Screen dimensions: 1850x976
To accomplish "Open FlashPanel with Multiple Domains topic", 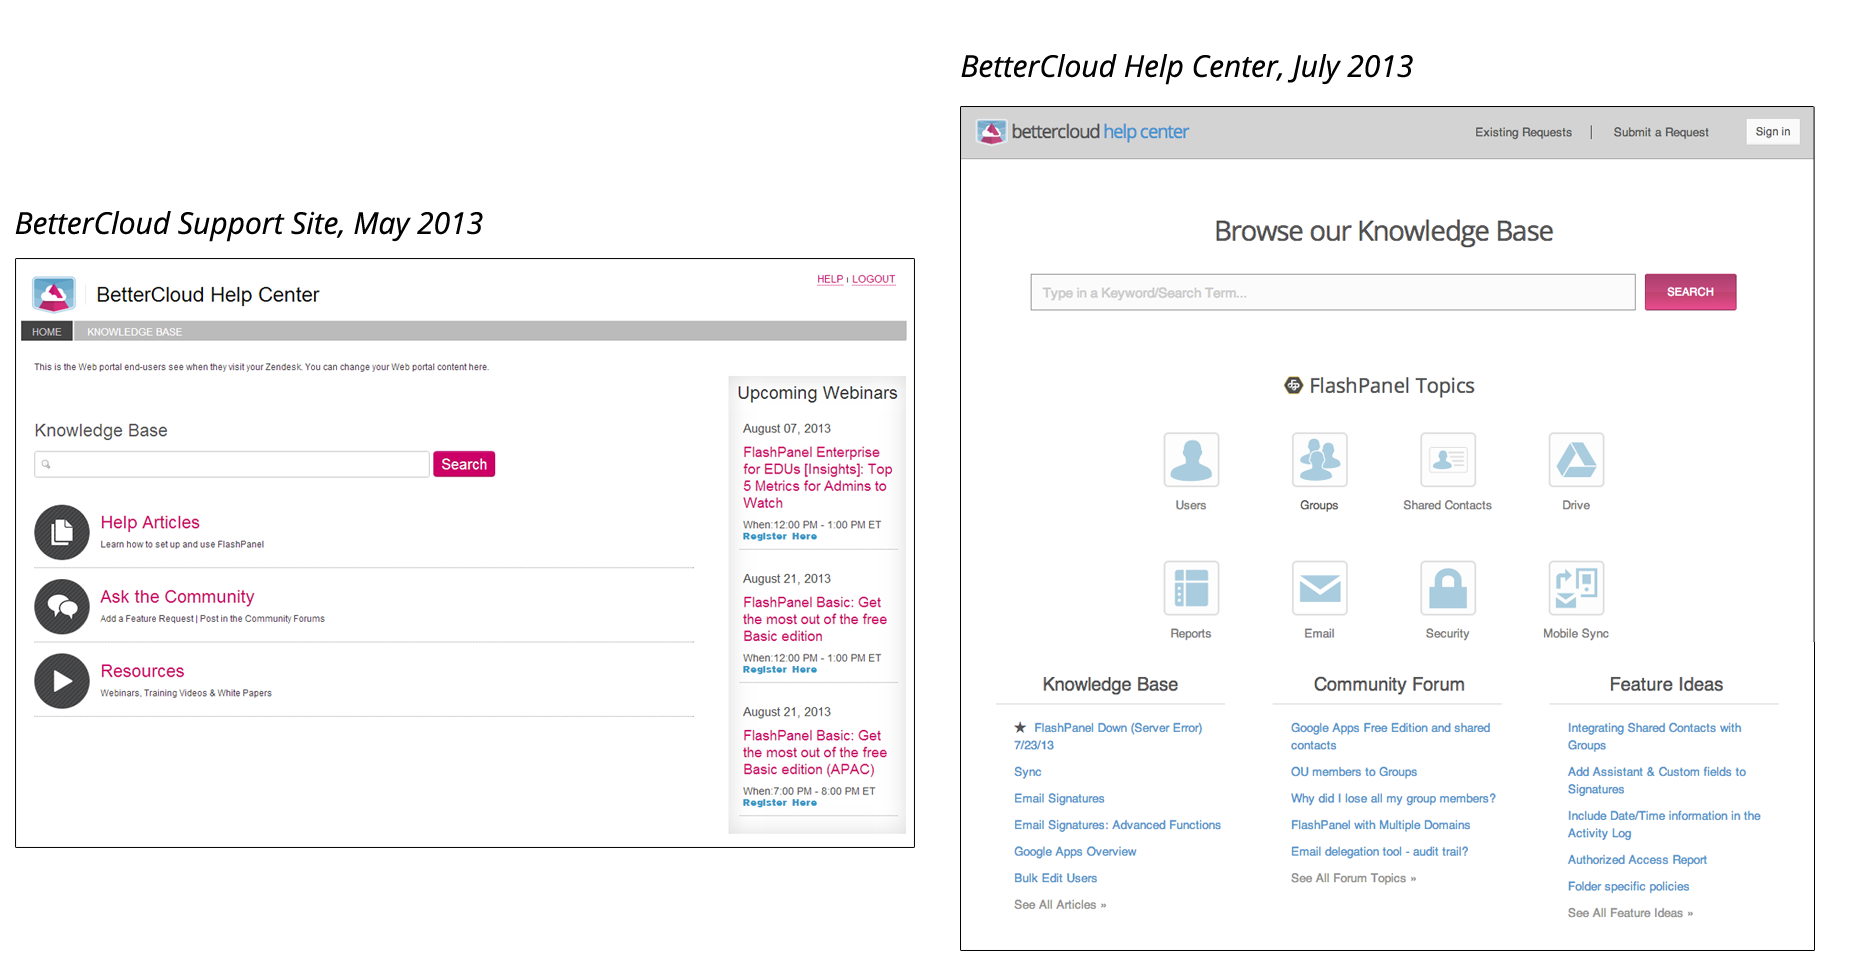I will click(x=1380, y=825).
